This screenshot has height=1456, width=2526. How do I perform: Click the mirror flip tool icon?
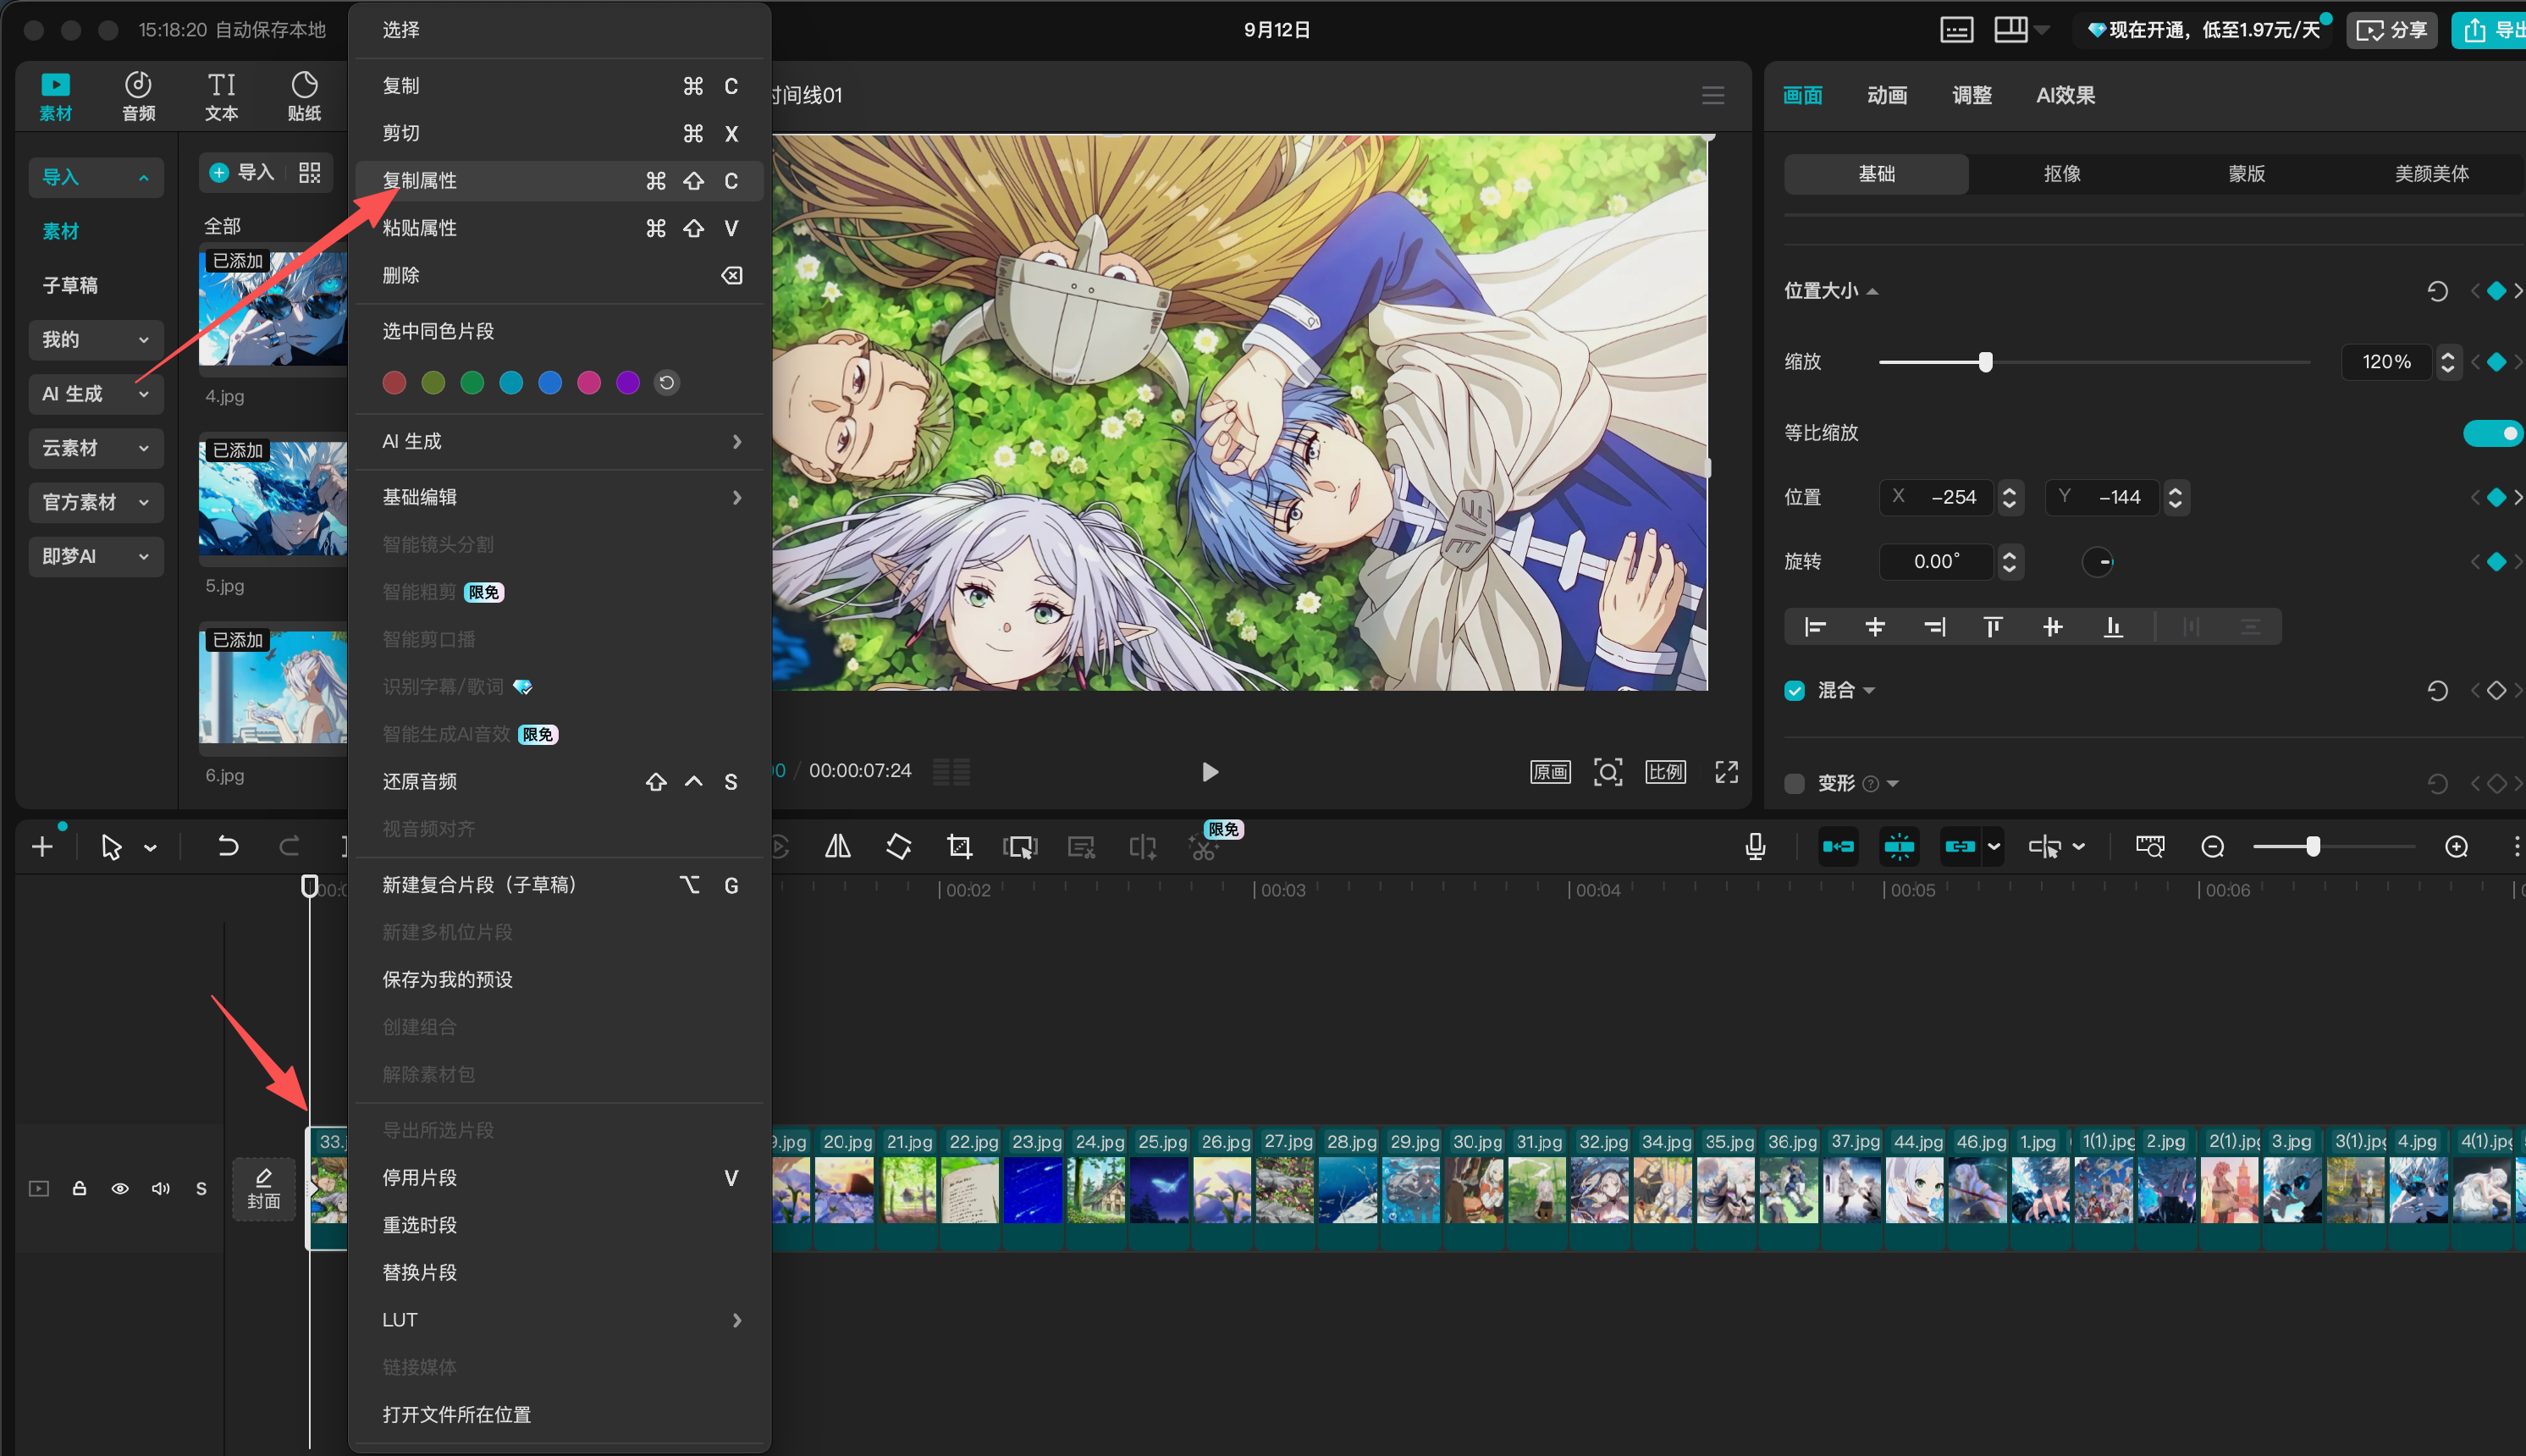tap(838, 847)
